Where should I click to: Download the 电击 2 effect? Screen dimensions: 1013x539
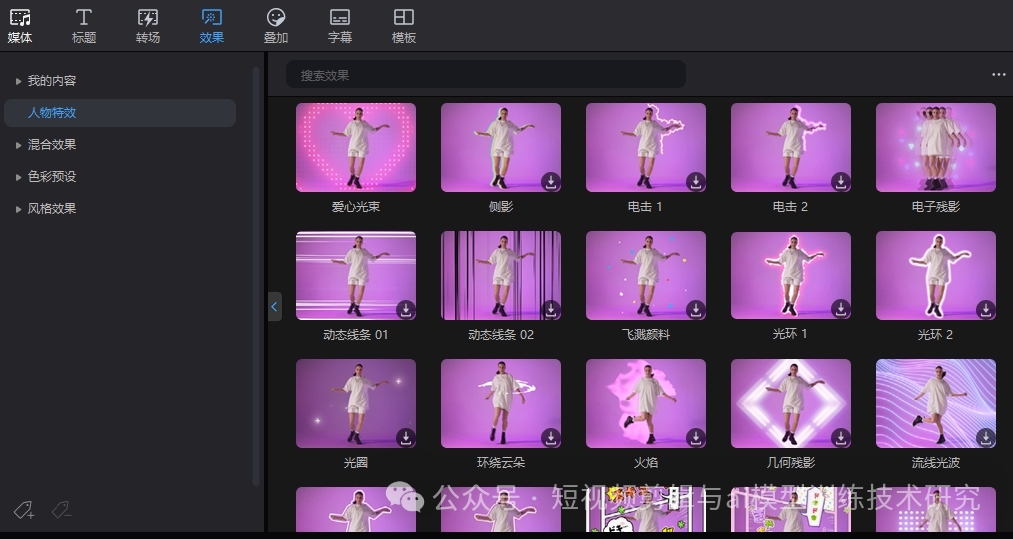point(841,182)
